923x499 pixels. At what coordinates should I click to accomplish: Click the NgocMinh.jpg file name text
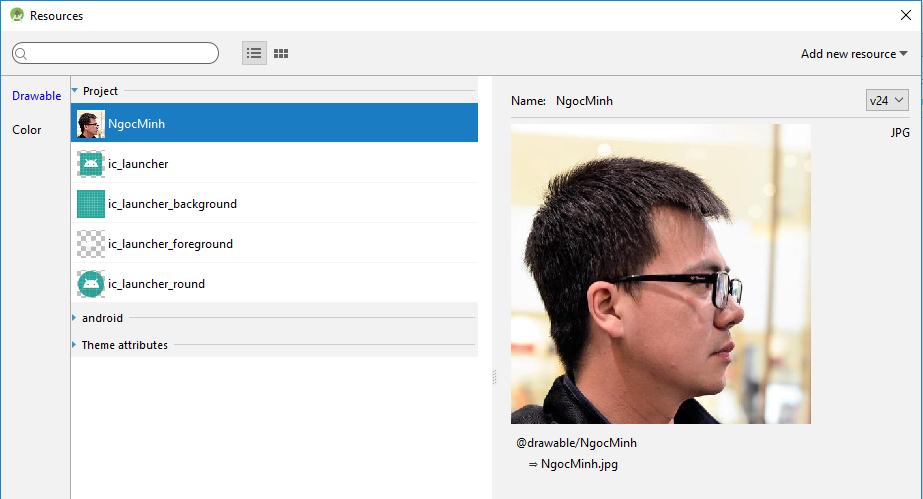(x=579, y=464)
